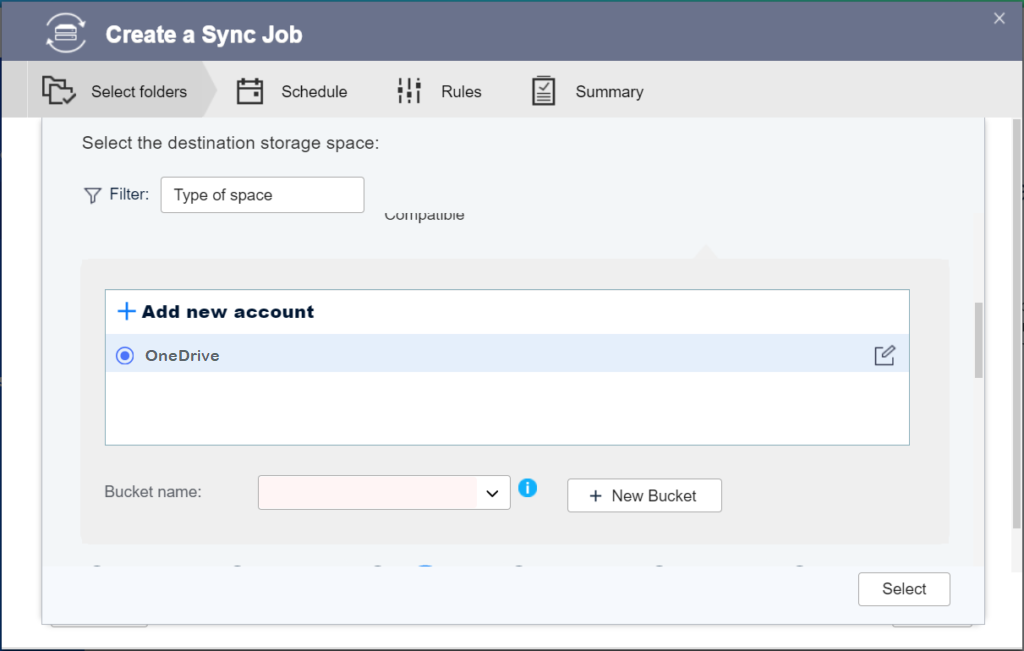1024x651 pixels.
Task: Close the Create a Sync Job dialog
Action: [999, 18]
